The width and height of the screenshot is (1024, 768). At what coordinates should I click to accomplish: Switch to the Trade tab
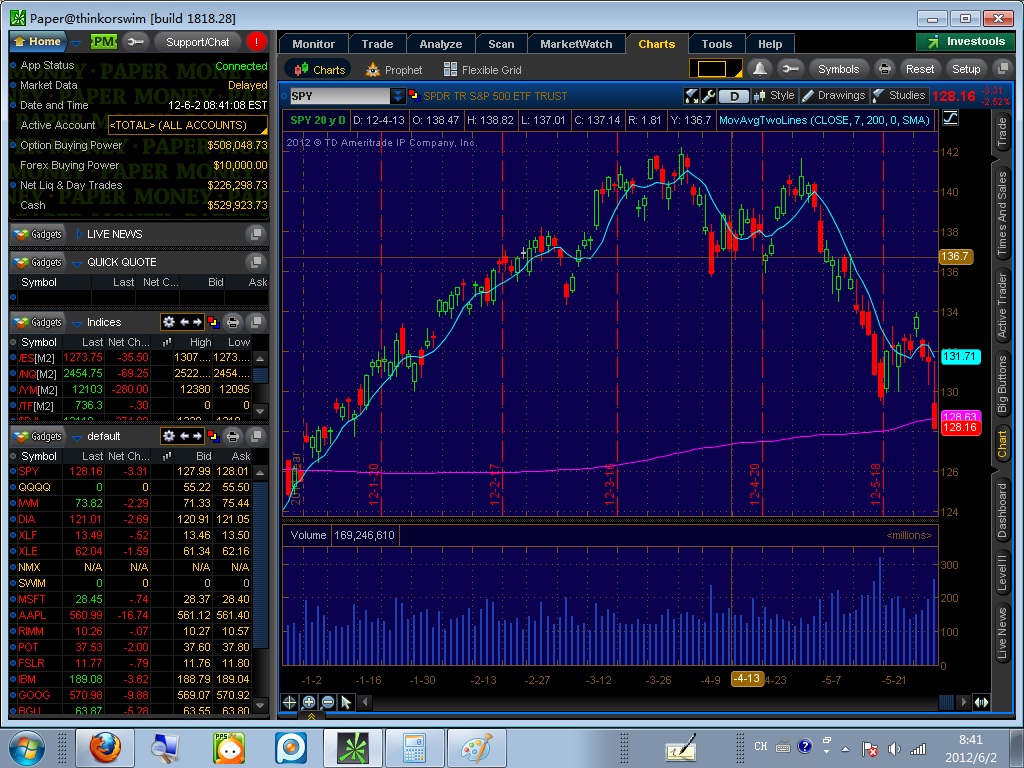377,44
